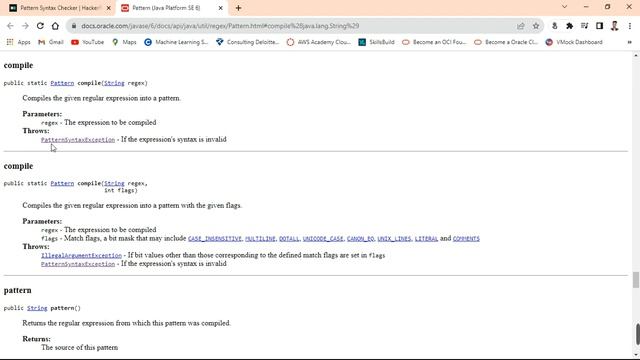The width and height of the screenshot is (640, 360).
Task: Open Become a Oracle Cloud bookmark
Action: point(506,42)
